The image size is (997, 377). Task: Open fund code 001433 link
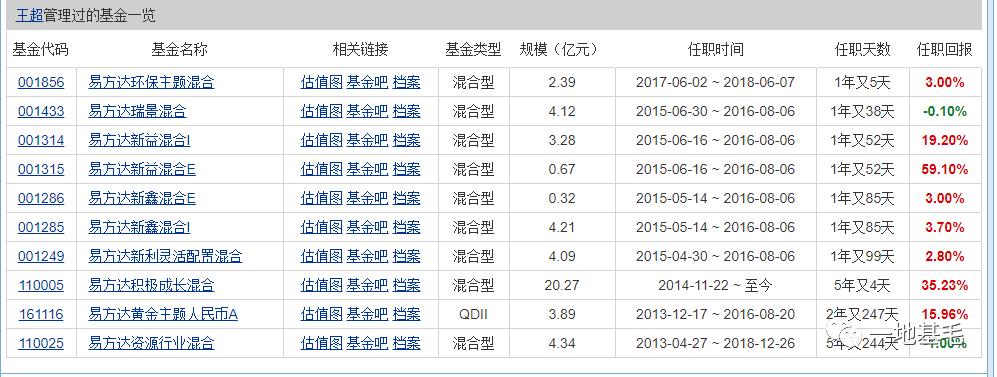pyautogui.click(x=41, y=111)
